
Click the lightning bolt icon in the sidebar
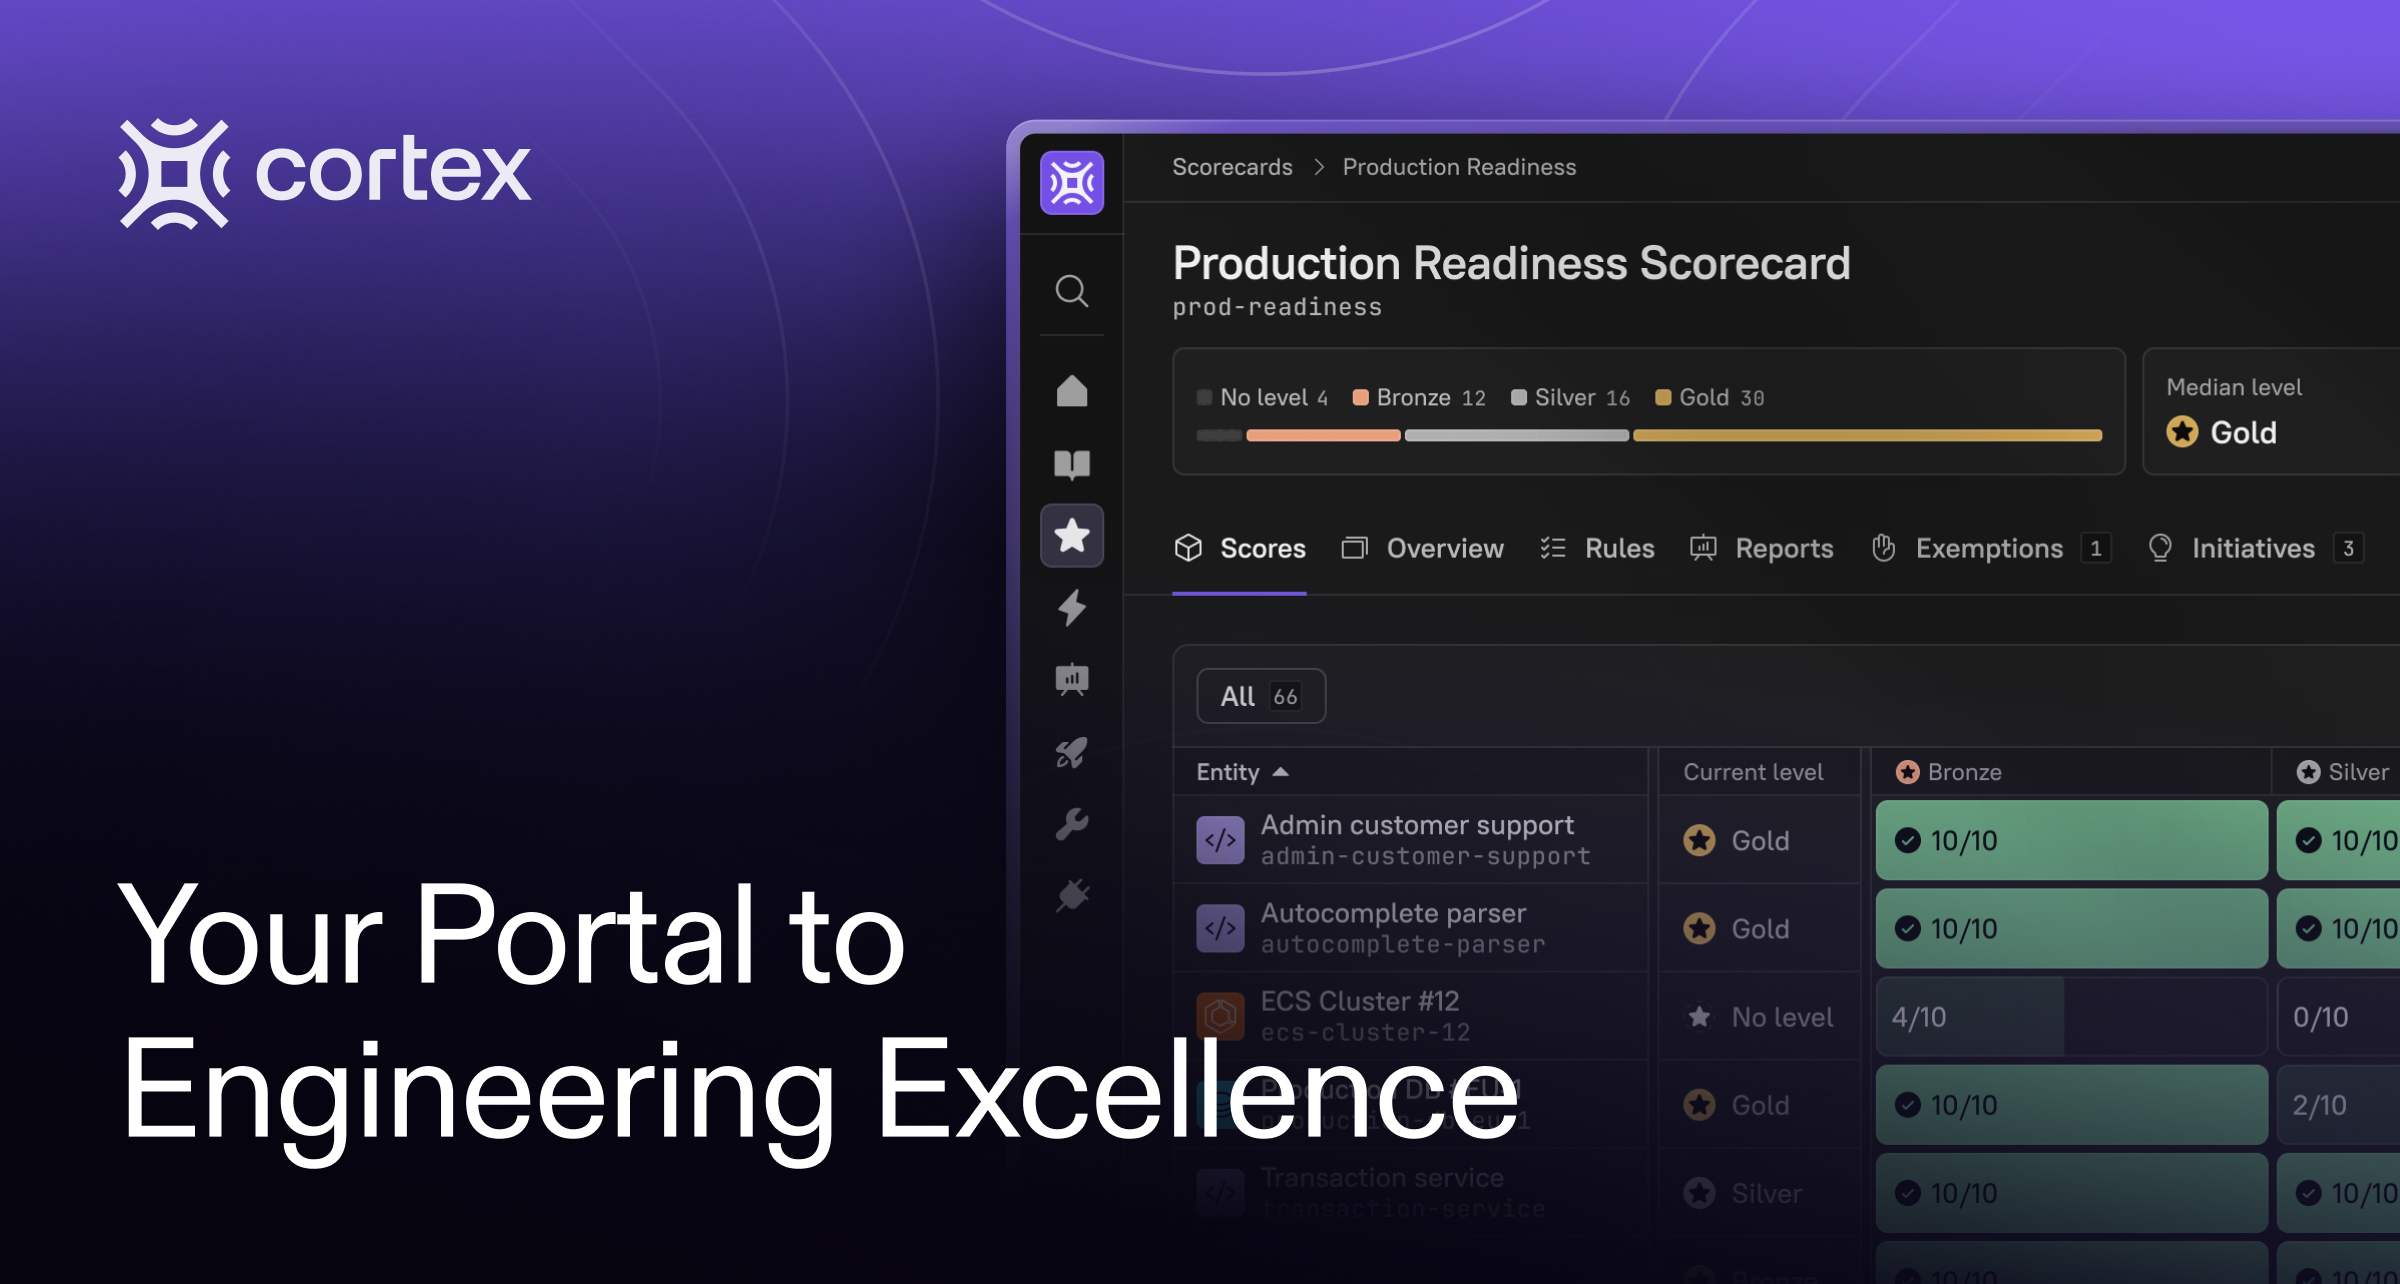pos(1071,609)
